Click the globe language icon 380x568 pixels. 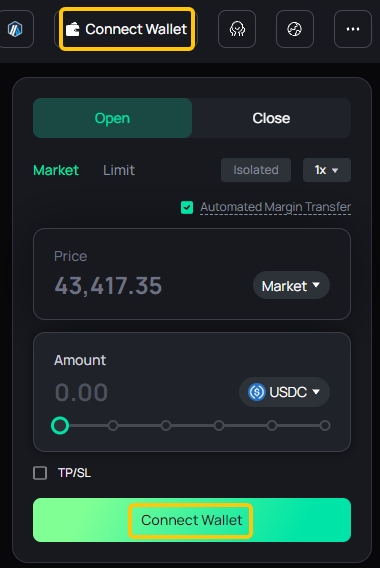click(295, 29)
